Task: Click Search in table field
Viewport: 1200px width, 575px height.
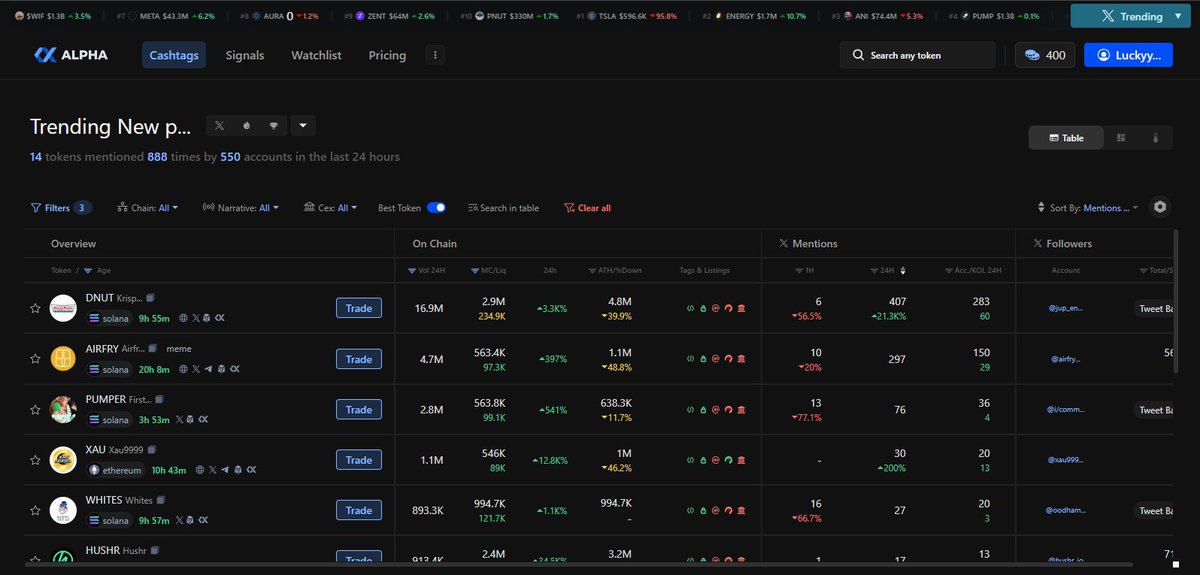Action: pyautogui.click(x=503, y=208)
